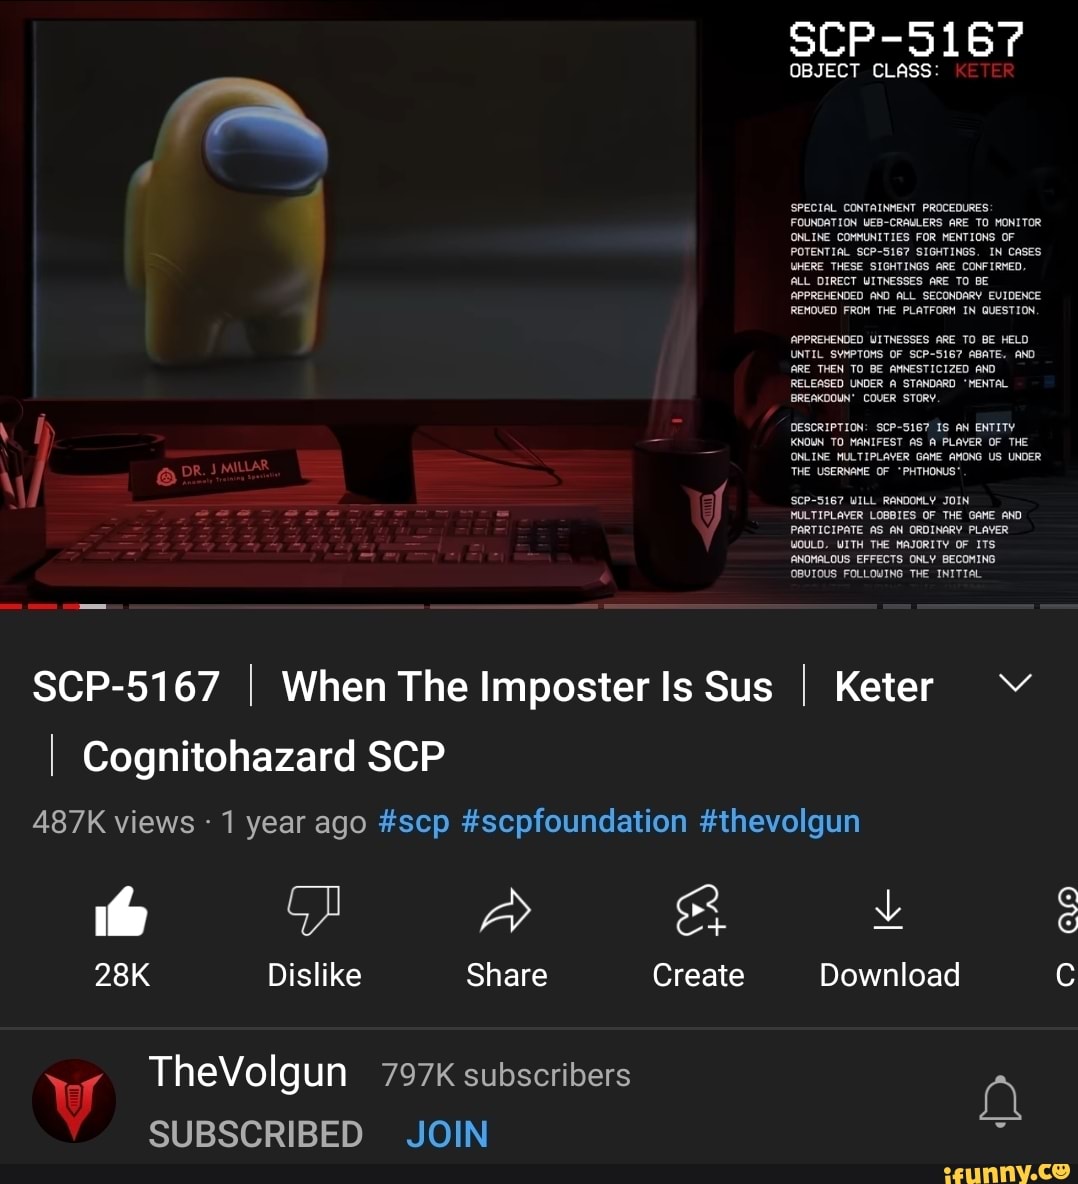Toggle the SUBSCRIBED button

(256, 1134)
